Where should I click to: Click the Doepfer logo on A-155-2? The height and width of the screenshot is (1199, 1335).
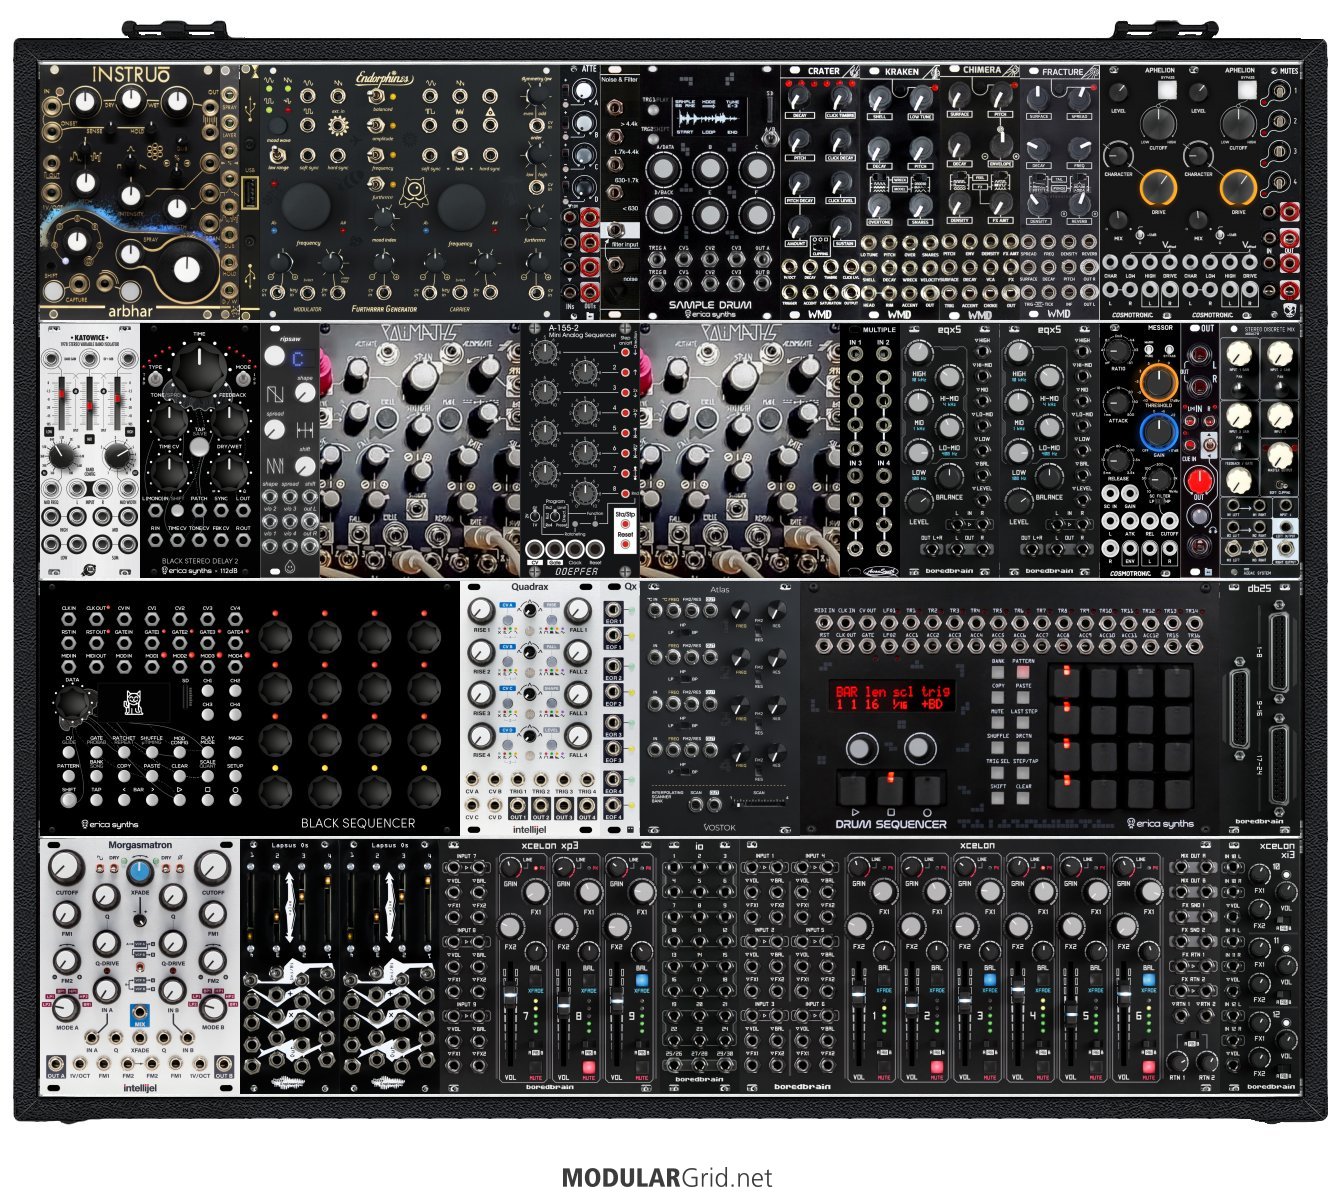[579, 570]
